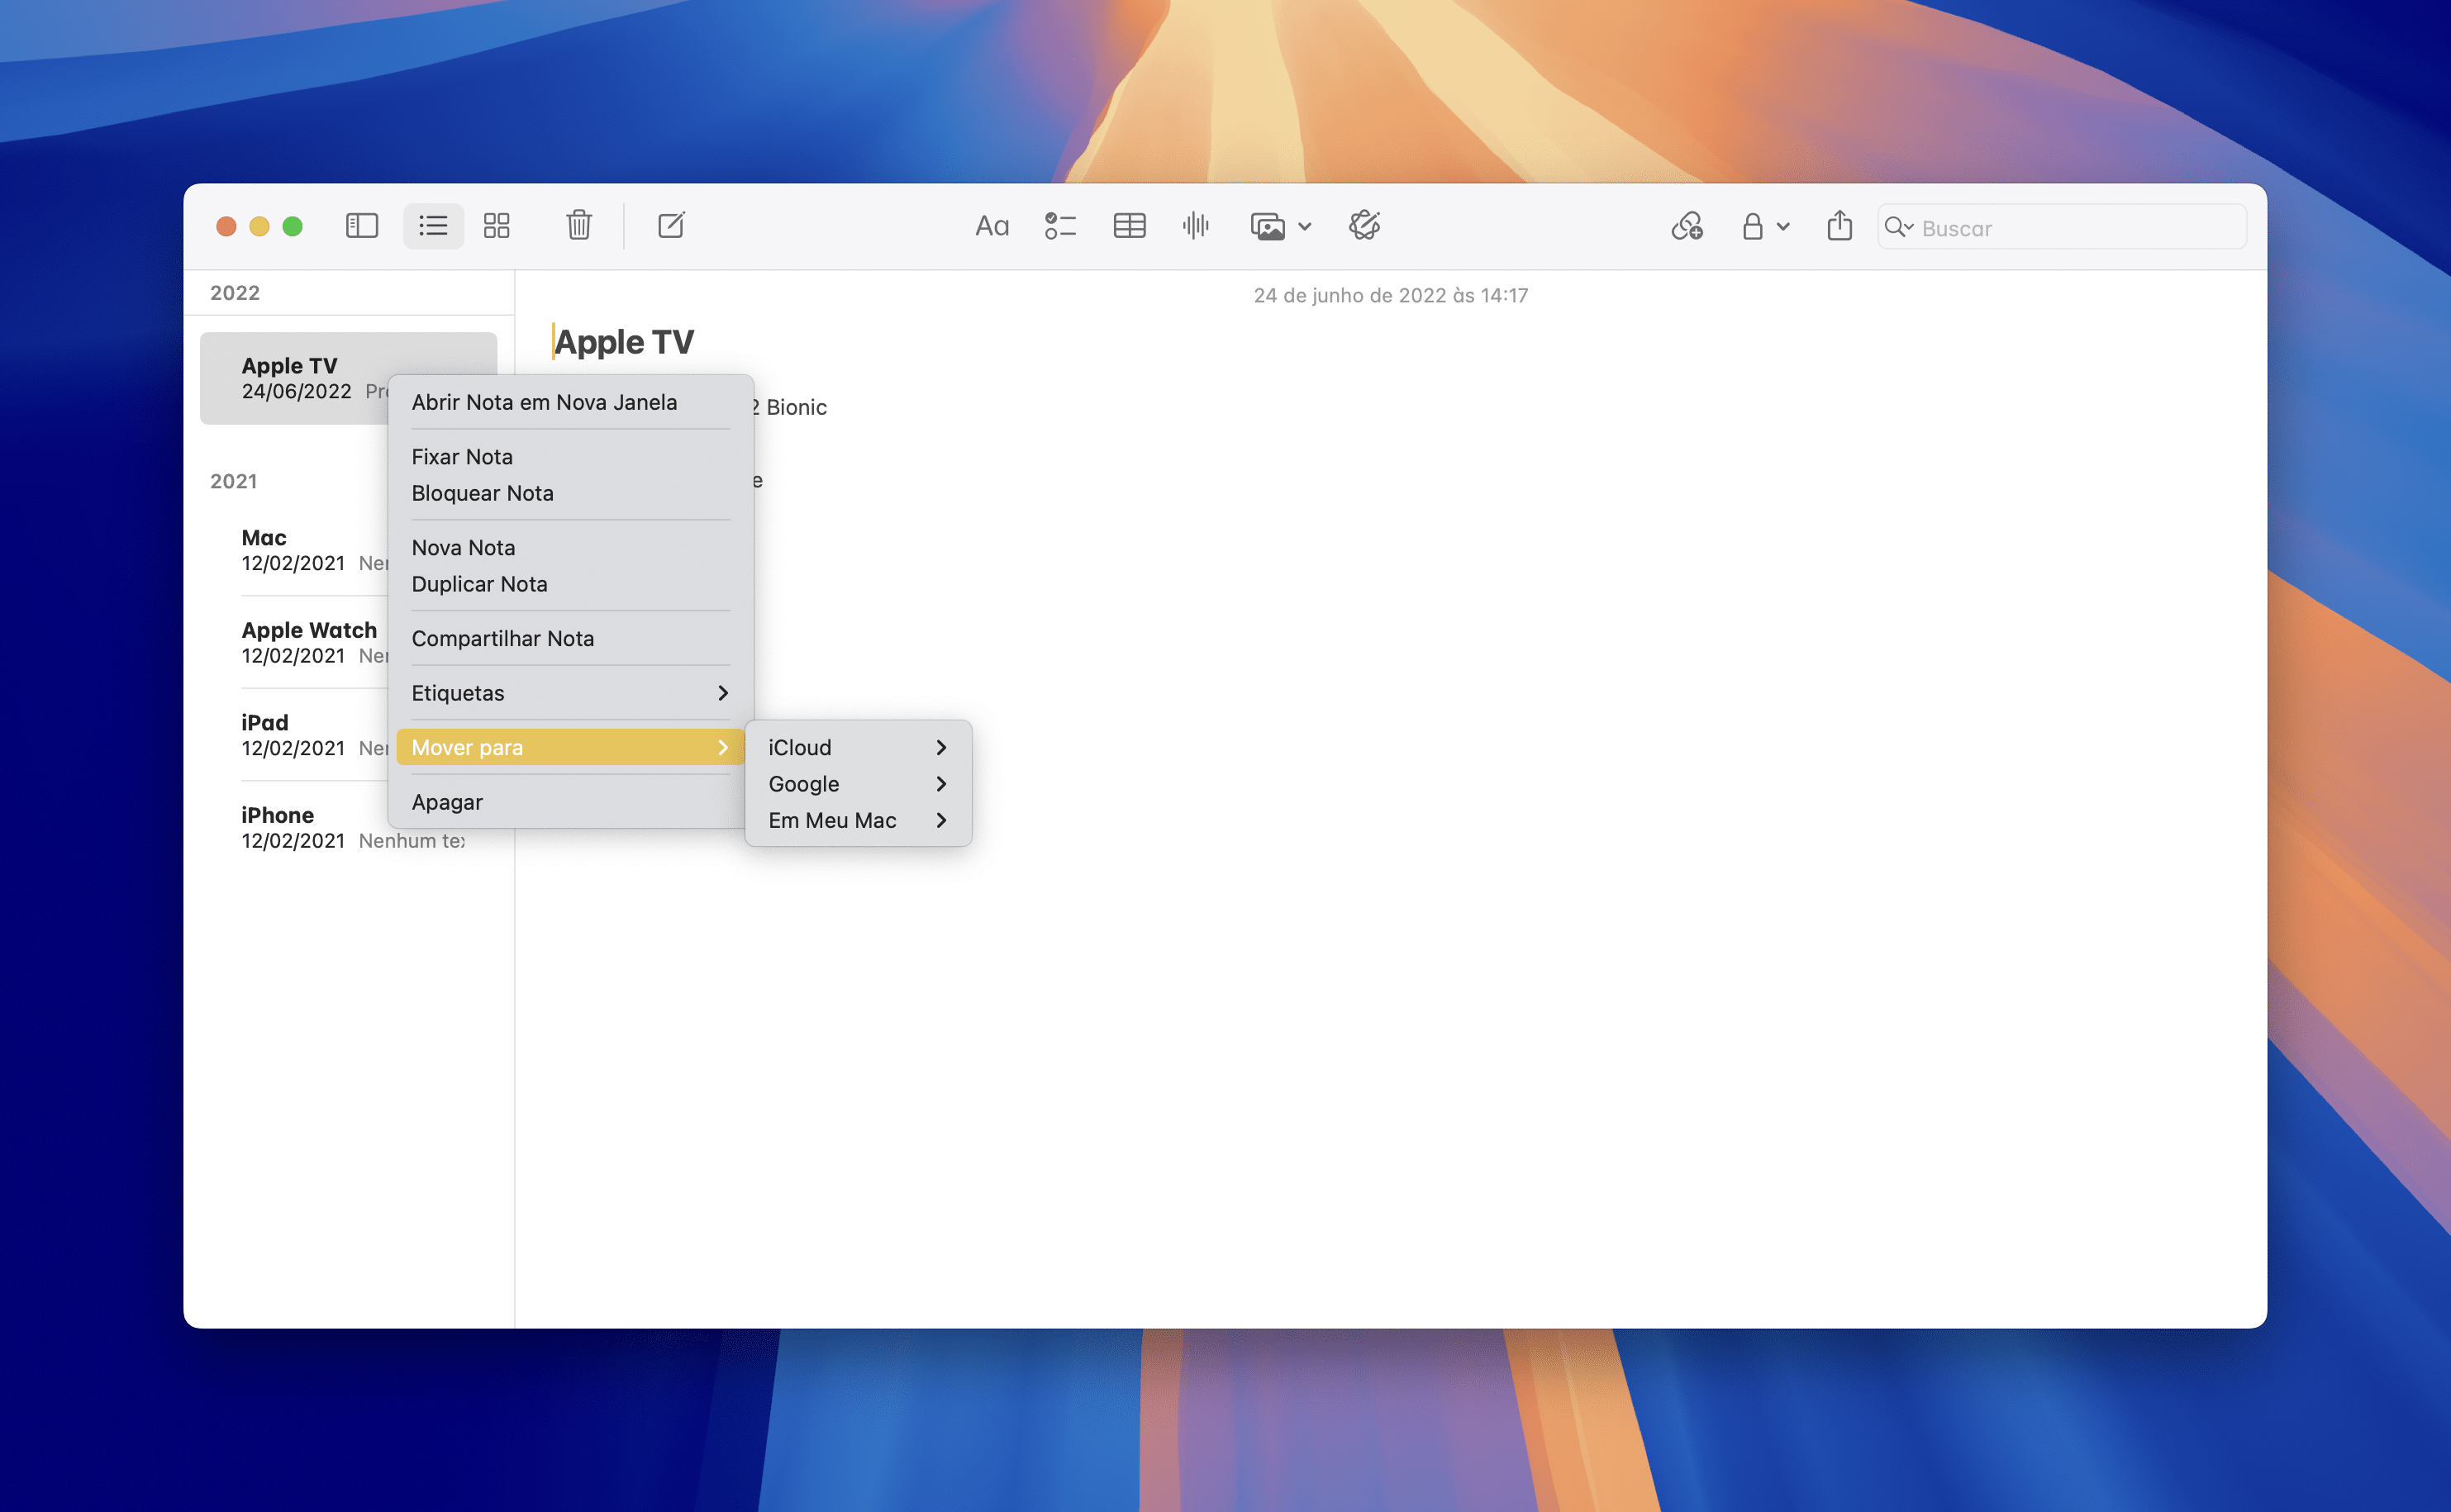The height and width of the screenshot is (1512, 2451).
Task: Switch to gallery view
Action: tap(497, 226)
